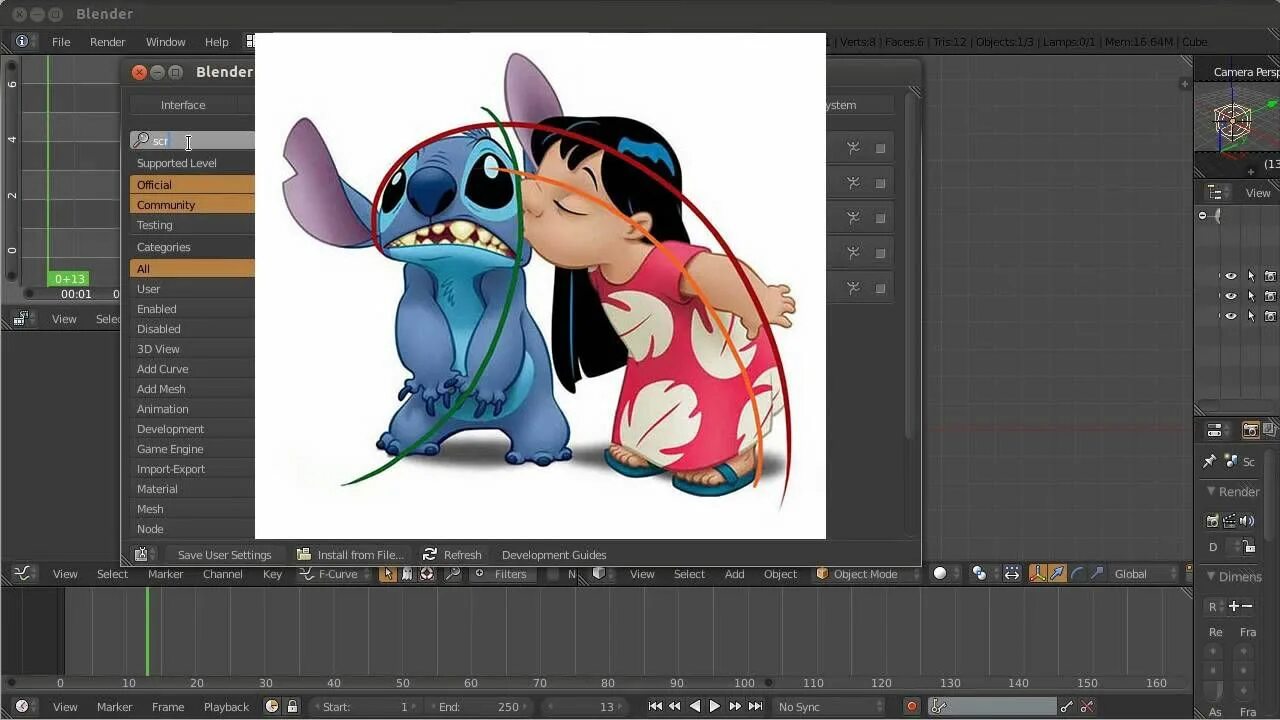The image size is (1280, 720).
Task: Click the render animation clapperboard icon
Action: point(1229,521)
